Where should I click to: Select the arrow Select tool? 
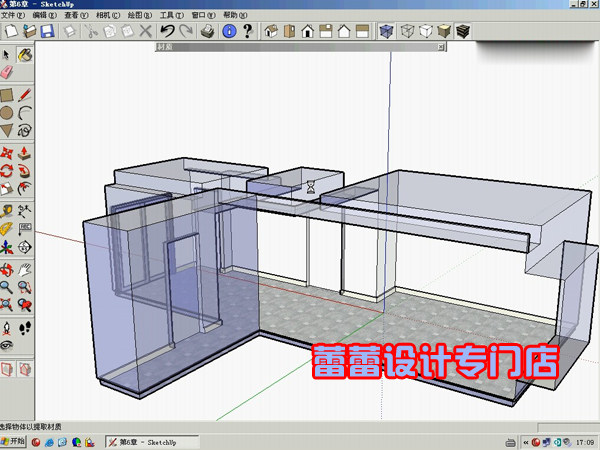click(7, 55)
